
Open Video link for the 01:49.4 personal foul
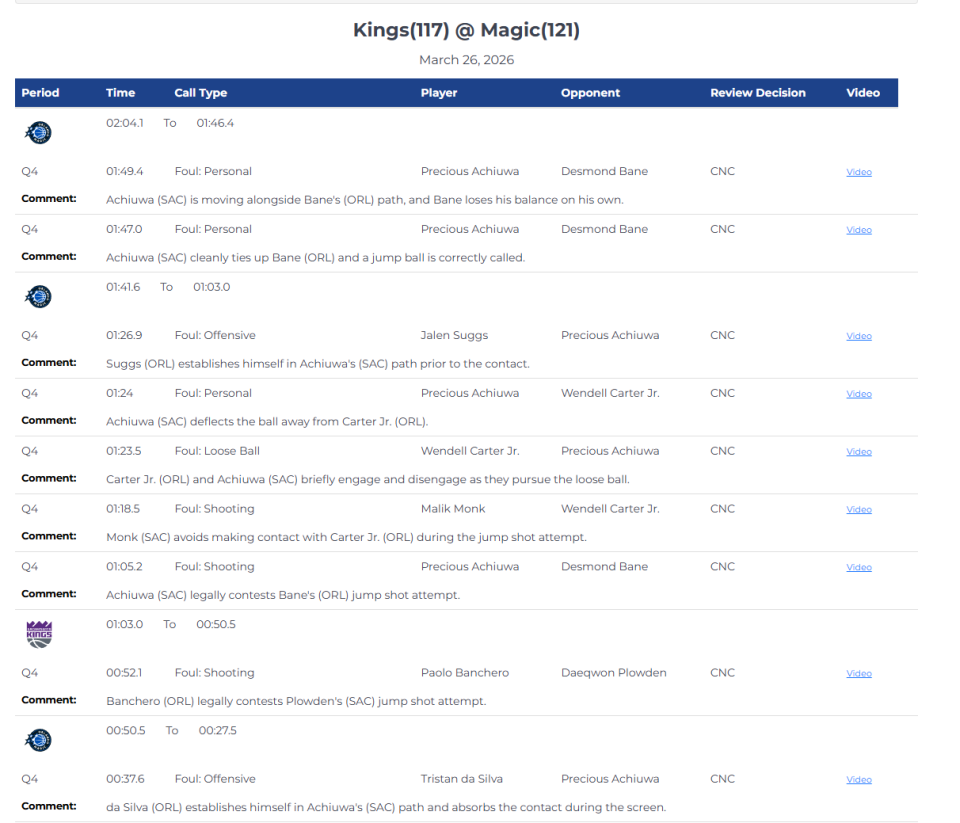pos(859,172)
